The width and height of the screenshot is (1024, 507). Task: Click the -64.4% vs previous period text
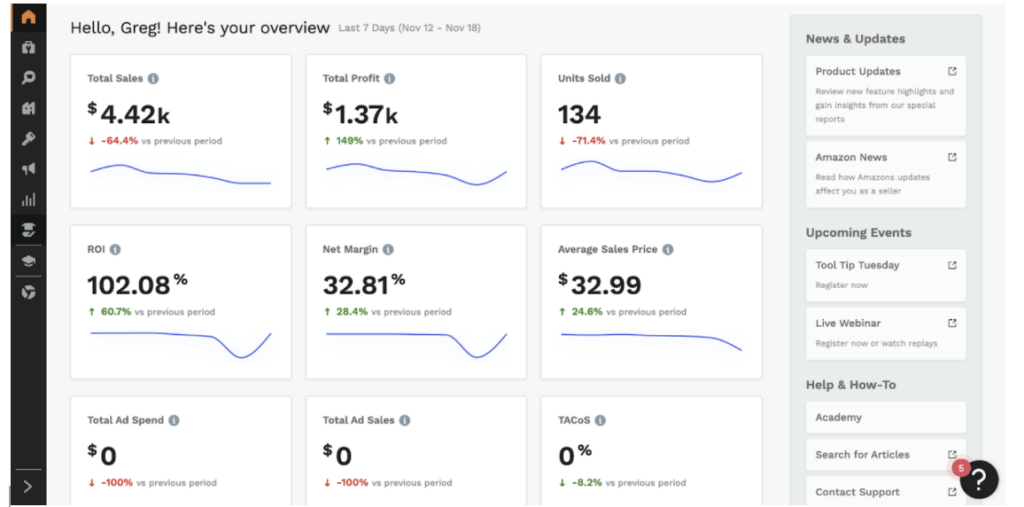point(155,140)
